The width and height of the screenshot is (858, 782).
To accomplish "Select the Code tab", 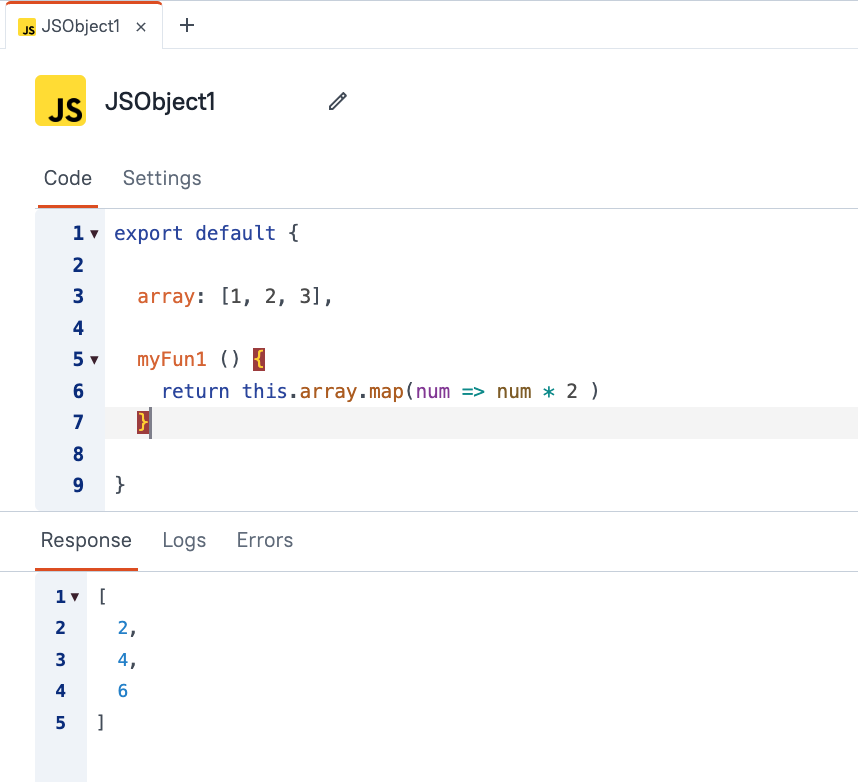I will coord(68,178).
